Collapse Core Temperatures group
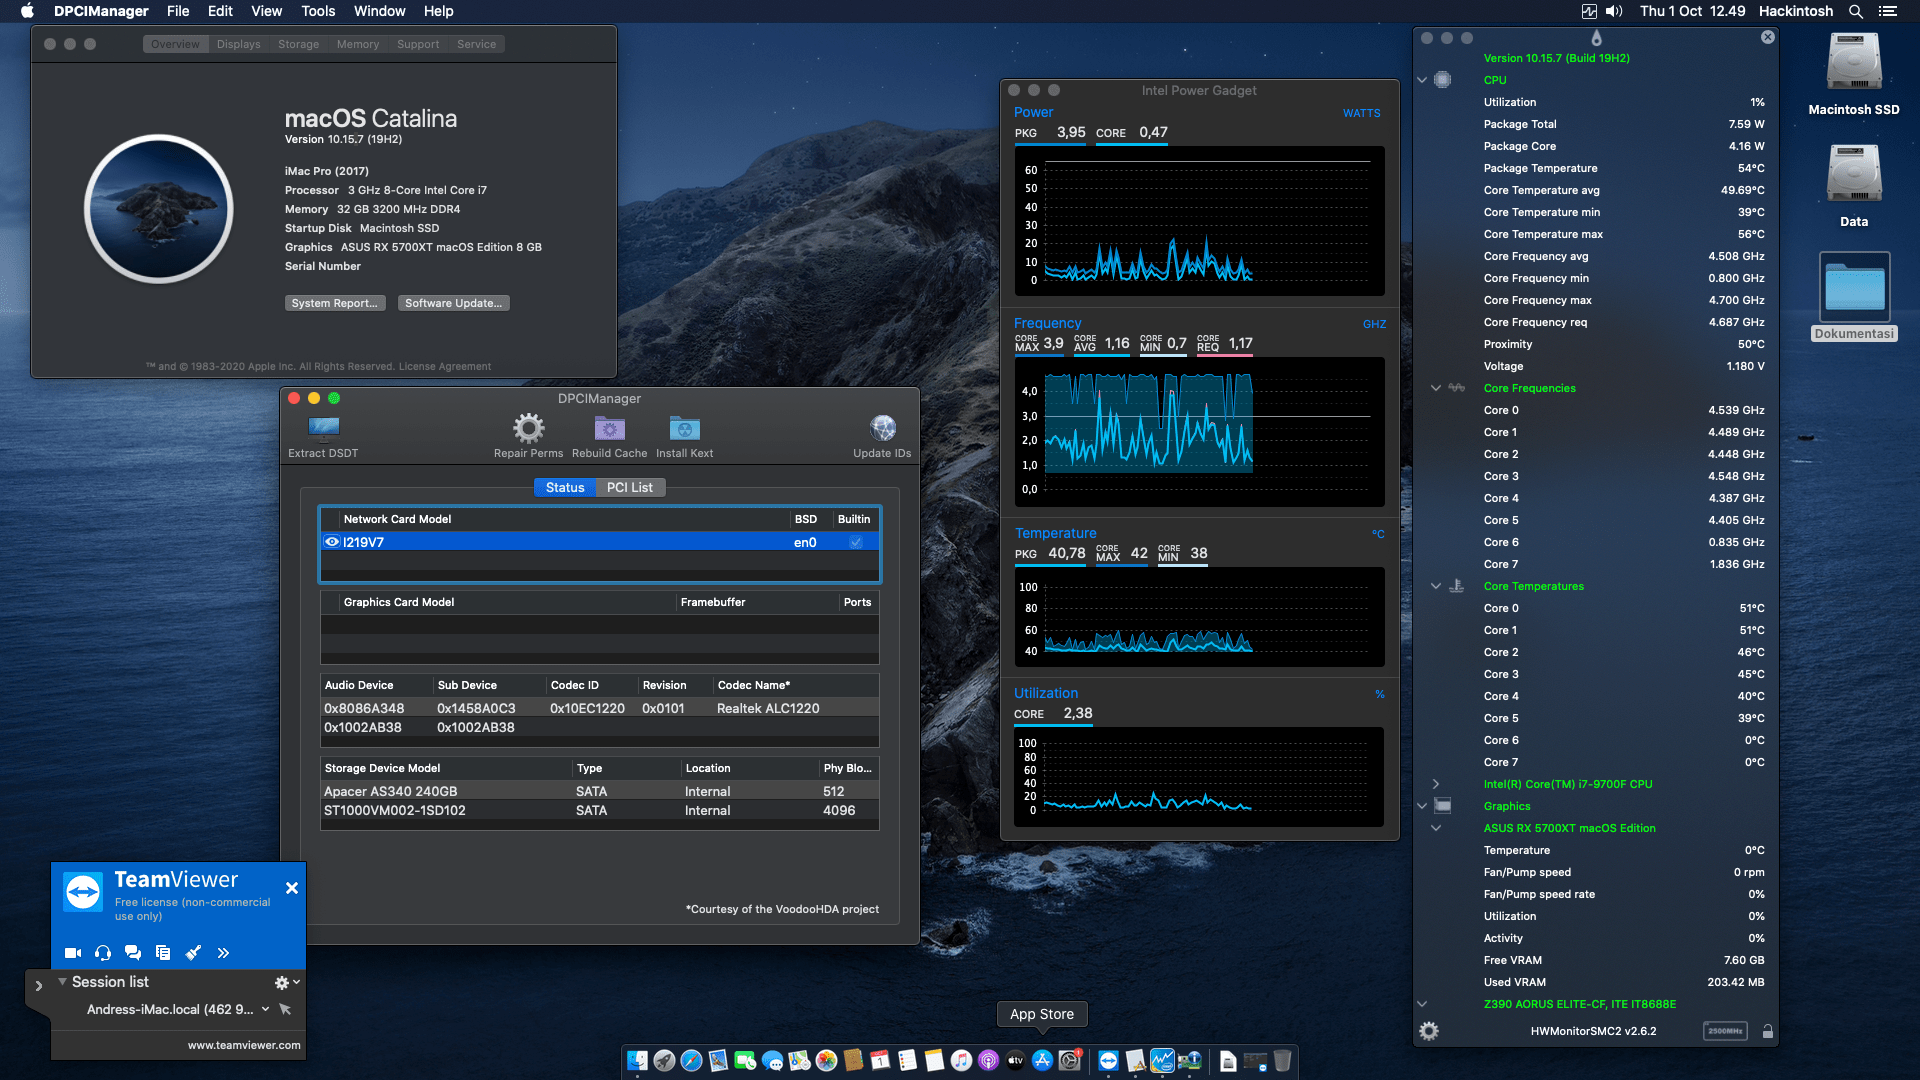The width and height of the screenshot is (1920, 1080). pos(1436,586)
